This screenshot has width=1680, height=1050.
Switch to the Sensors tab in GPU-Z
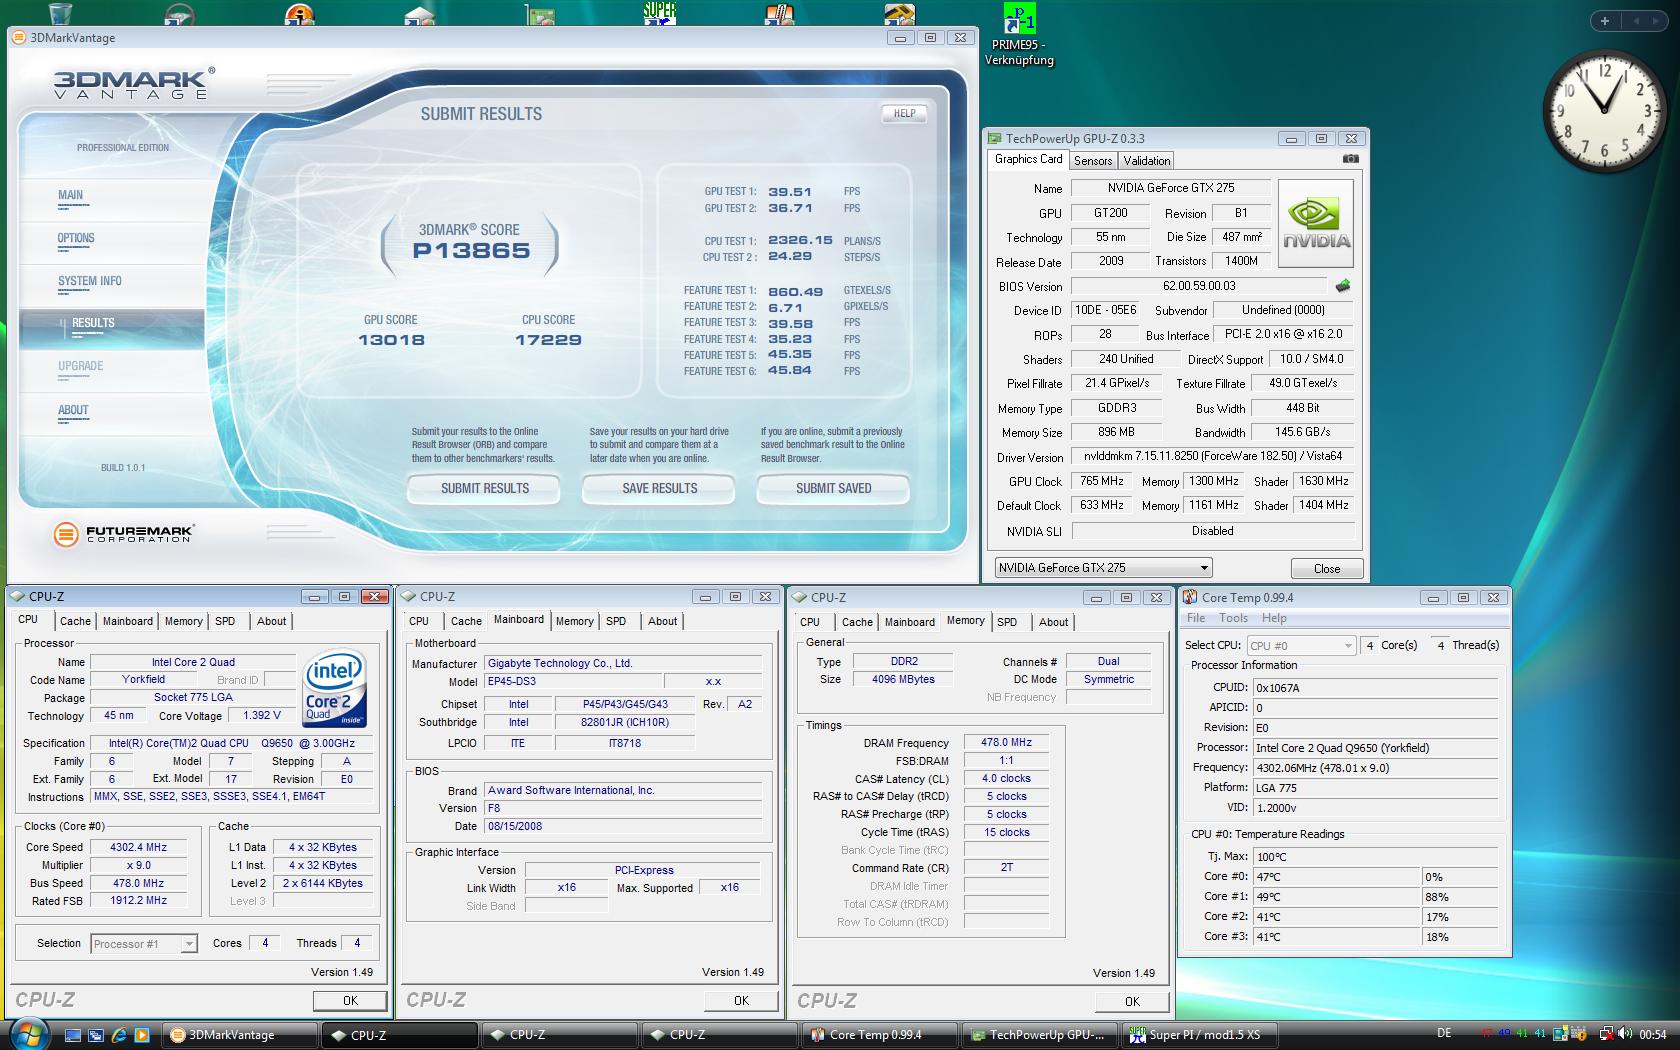click(1092, 160)
